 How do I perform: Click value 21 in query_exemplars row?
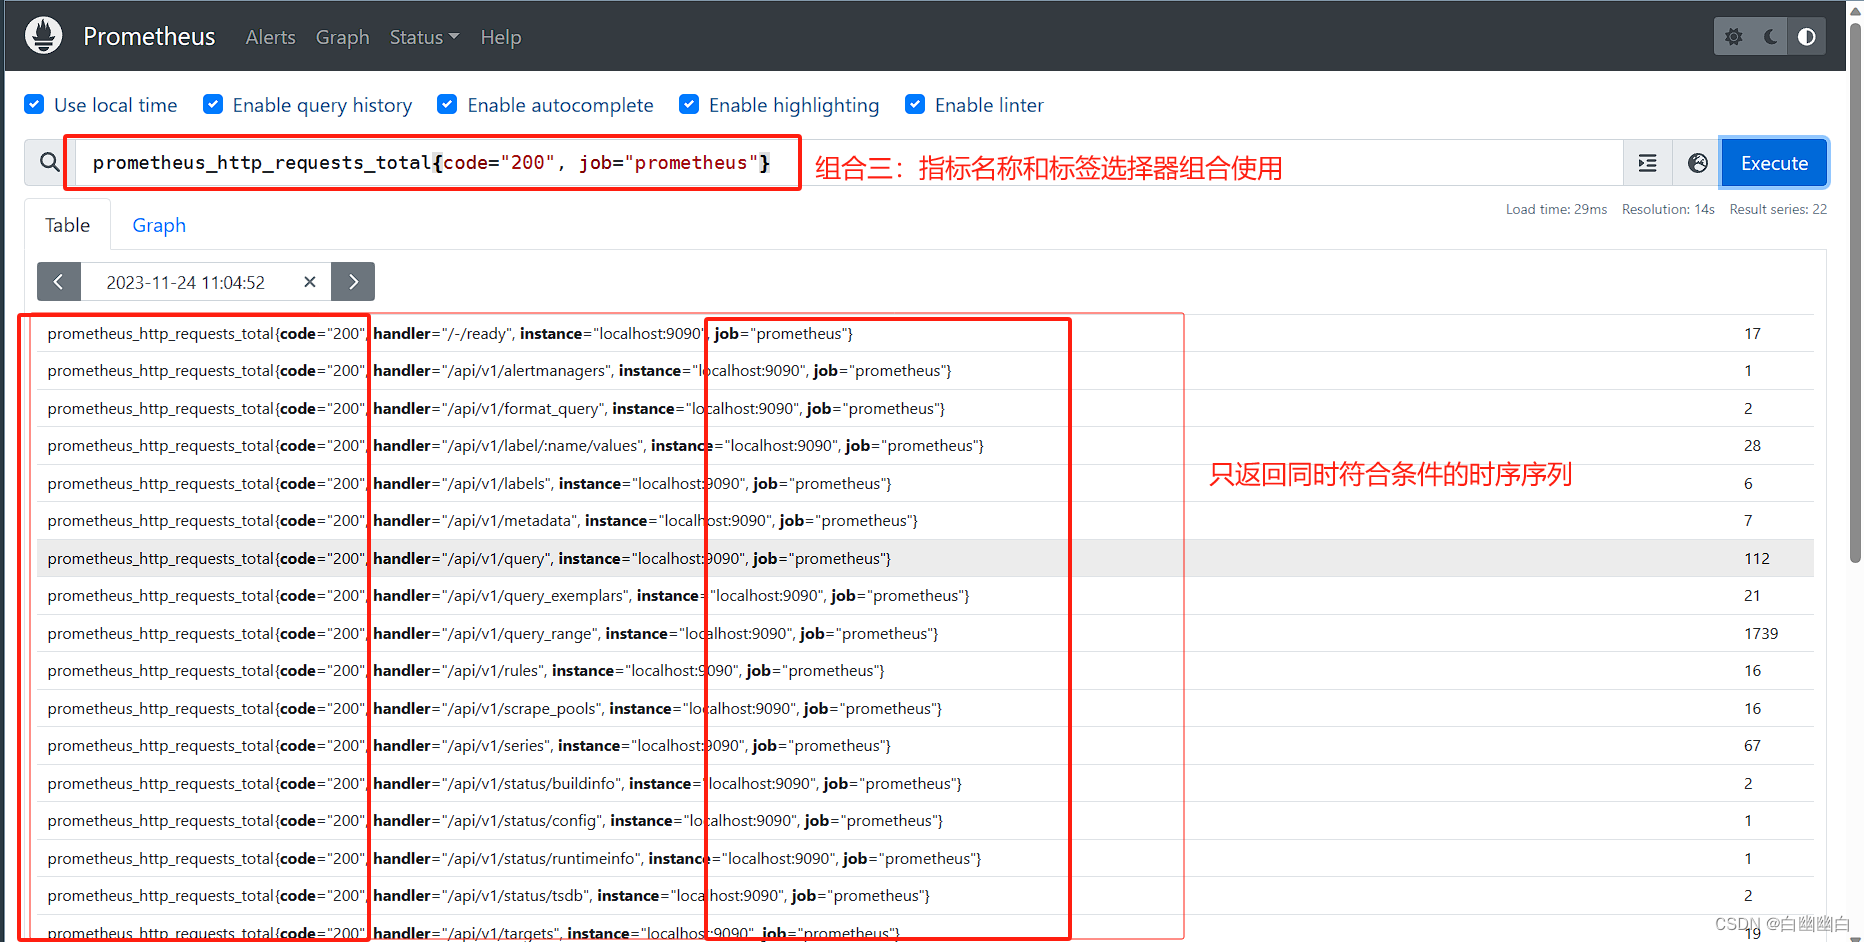pos(1752,595)
